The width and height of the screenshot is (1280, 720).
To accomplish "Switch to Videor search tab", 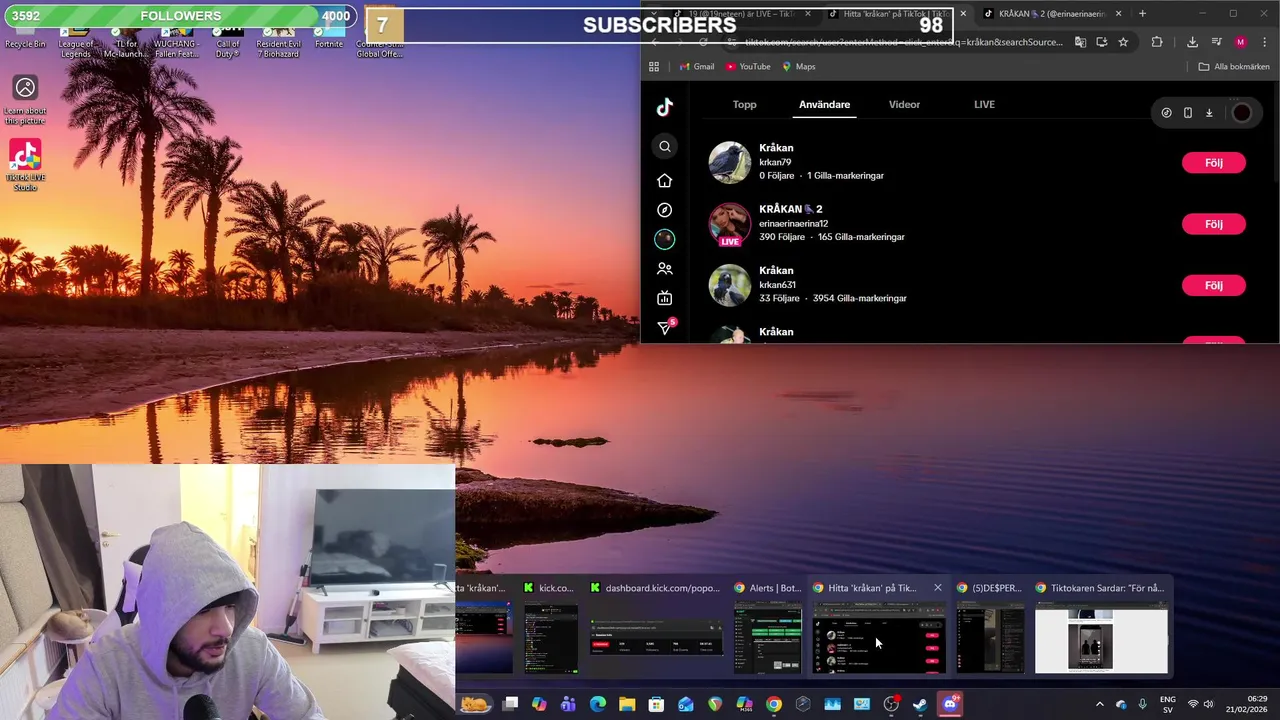I will pyautogui.click(x=904, y=104).
